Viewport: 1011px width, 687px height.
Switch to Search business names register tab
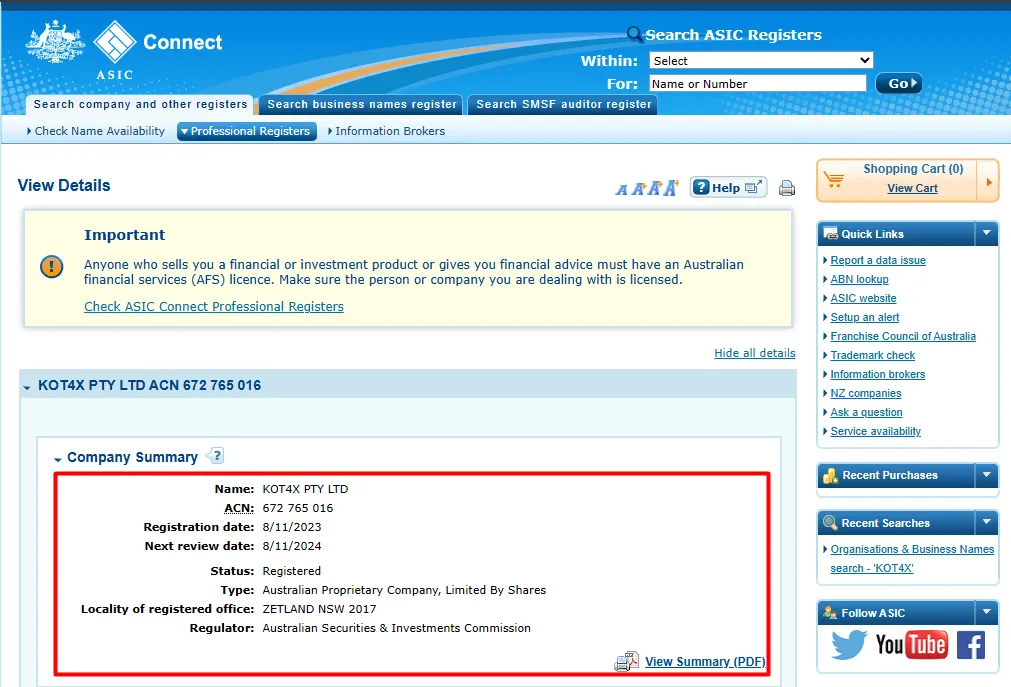(x=362, y=104)
